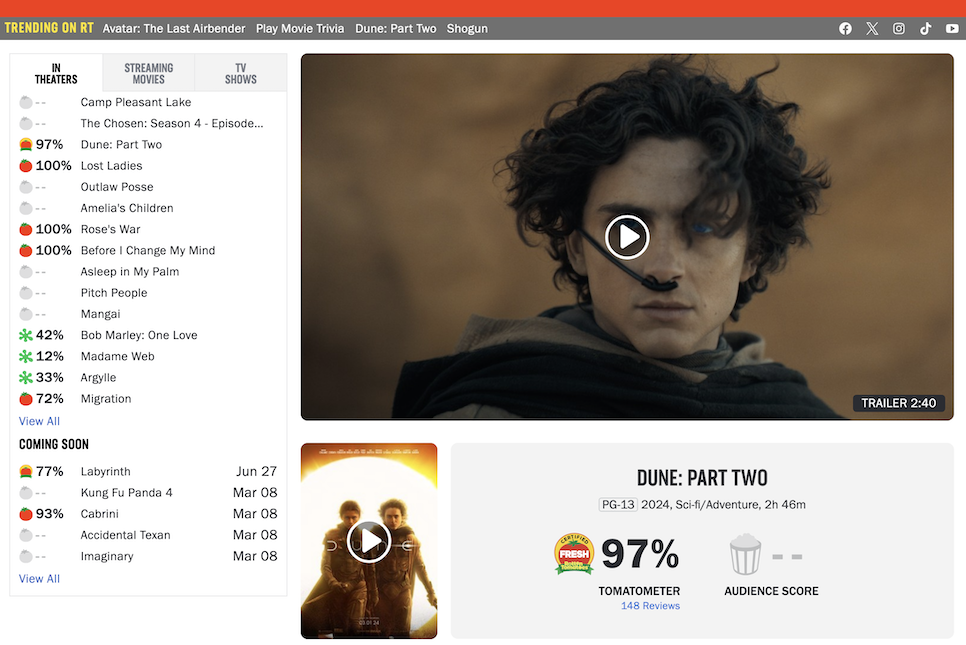Click the tomato icon next to Lost Ladies

pyautogui.click(x=25, y=166)
